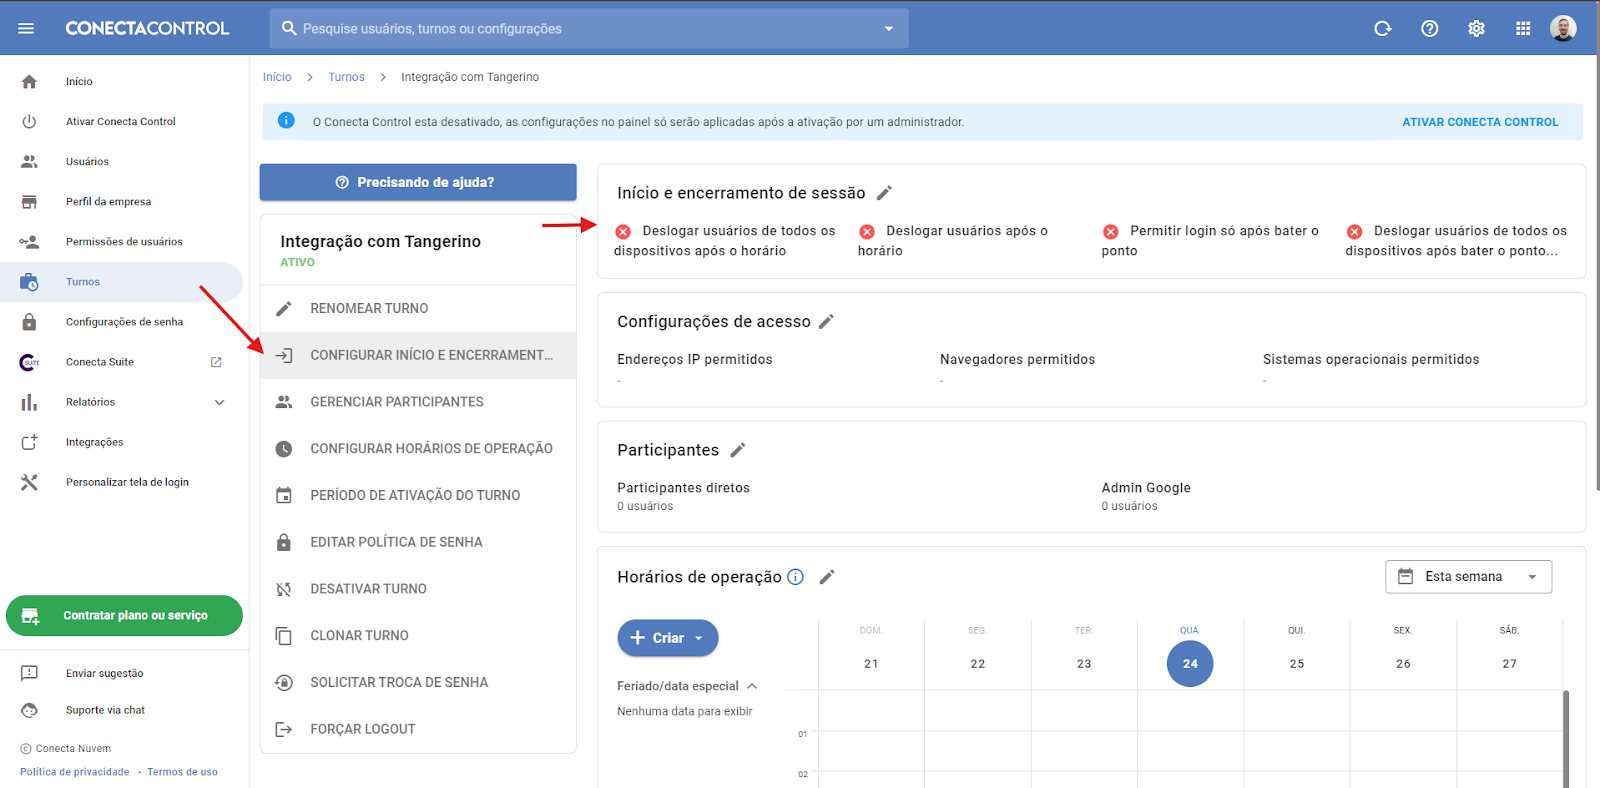The height and width of the screenshot is (788, 1600).
Task: Go to Início in the sidebar
Action: [x=79, y=82]
